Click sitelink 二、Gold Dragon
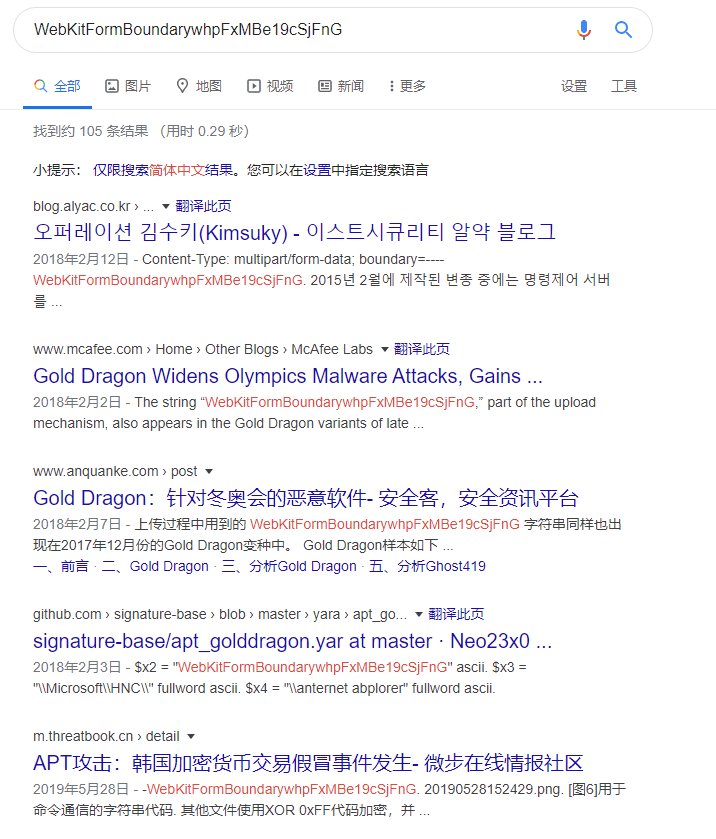 tap(155, 566)
